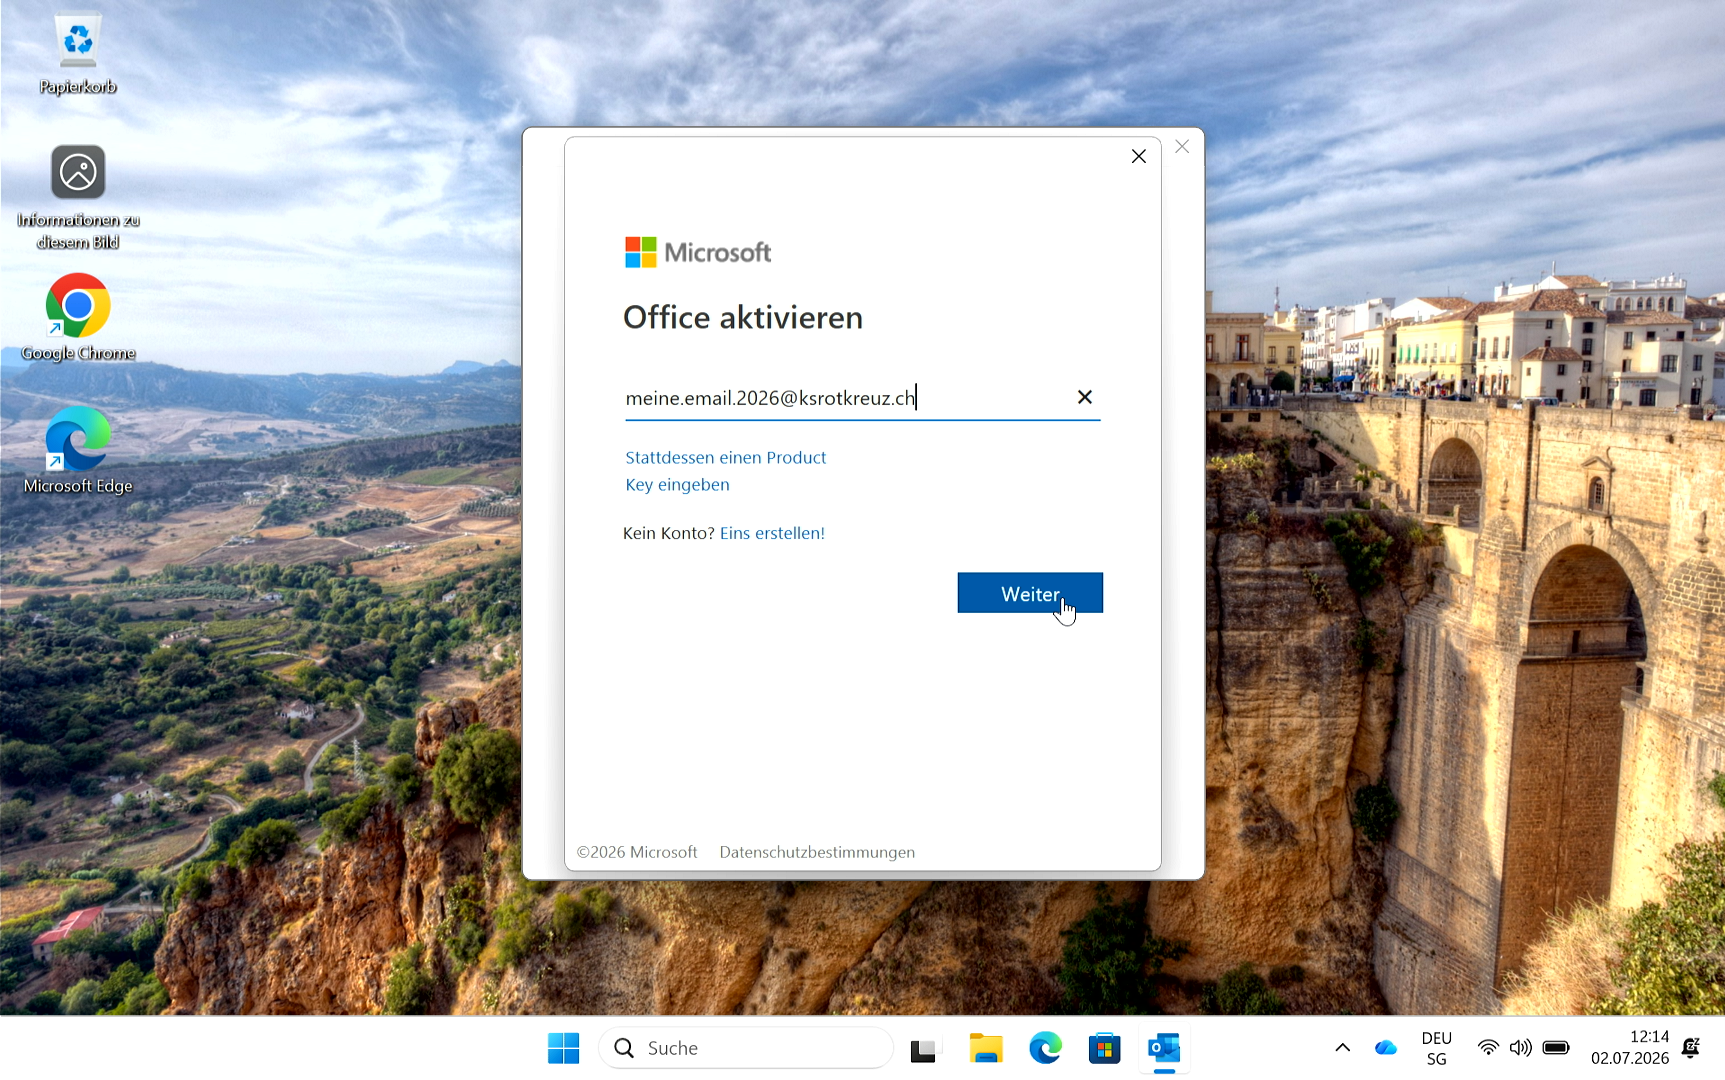
Task: Click the ©2026 Microsoft footer text
Action: (637, 852)
